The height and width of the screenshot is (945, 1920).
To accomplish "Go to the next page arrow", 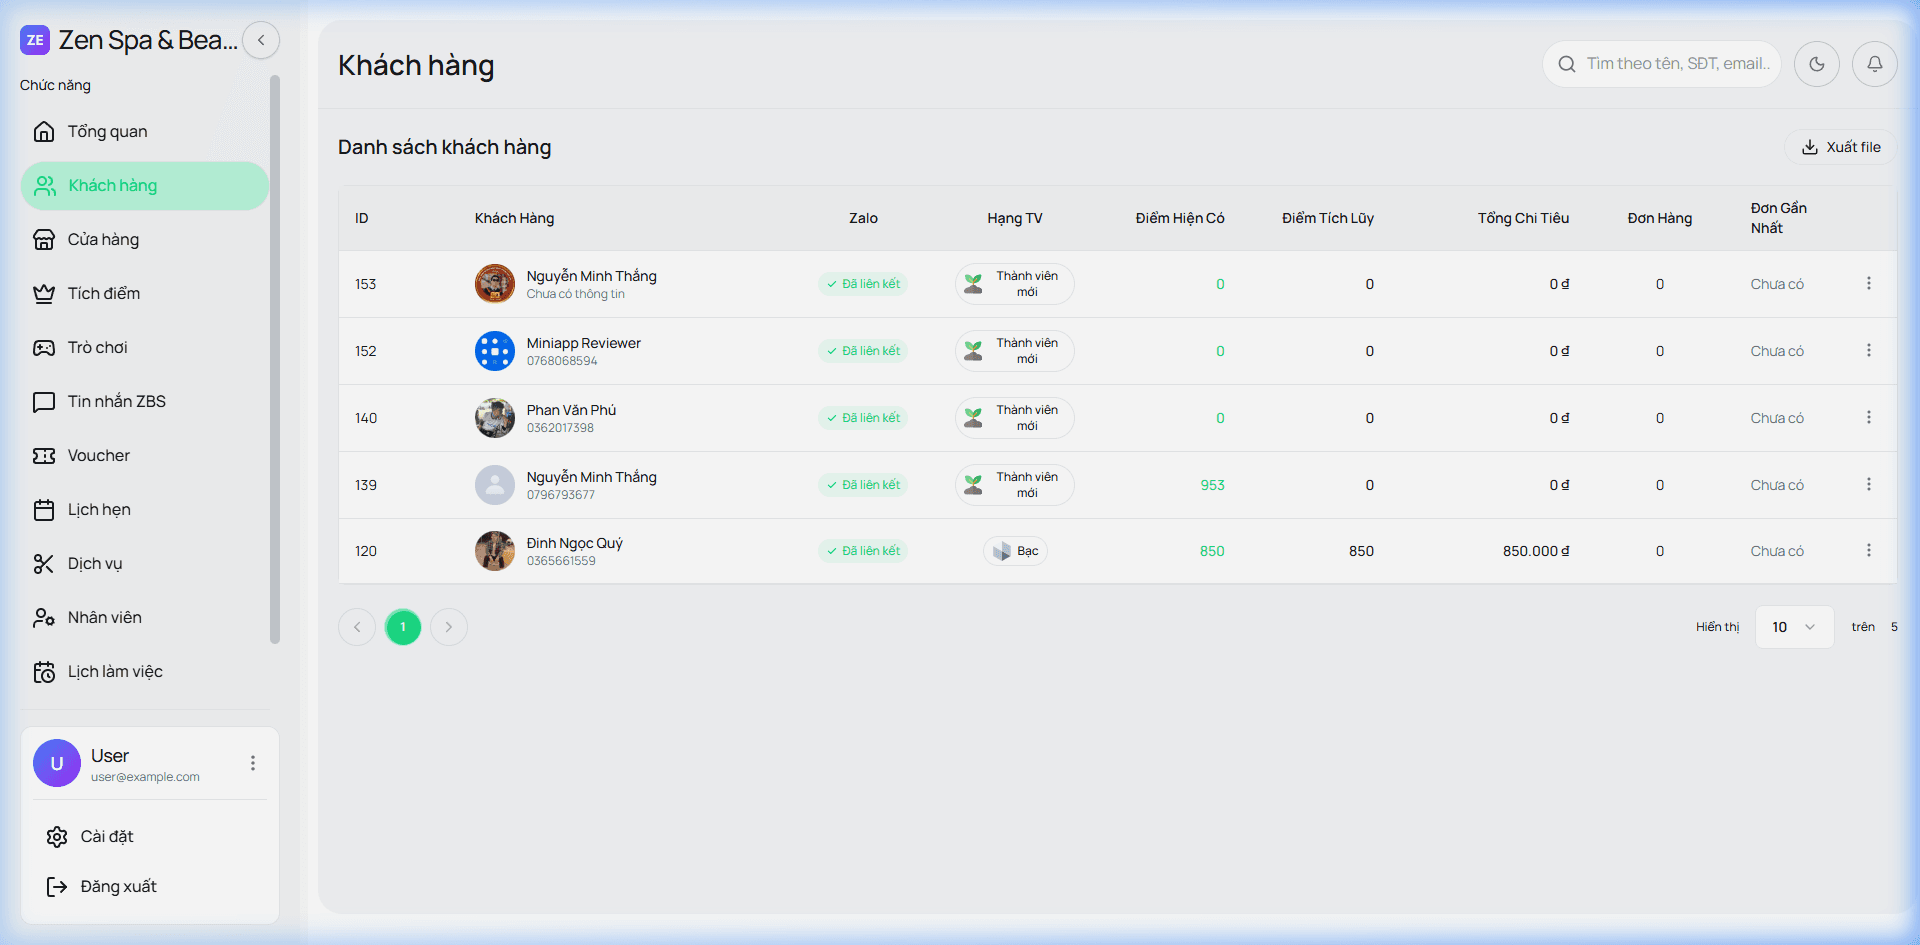I will tap(449, 627).
